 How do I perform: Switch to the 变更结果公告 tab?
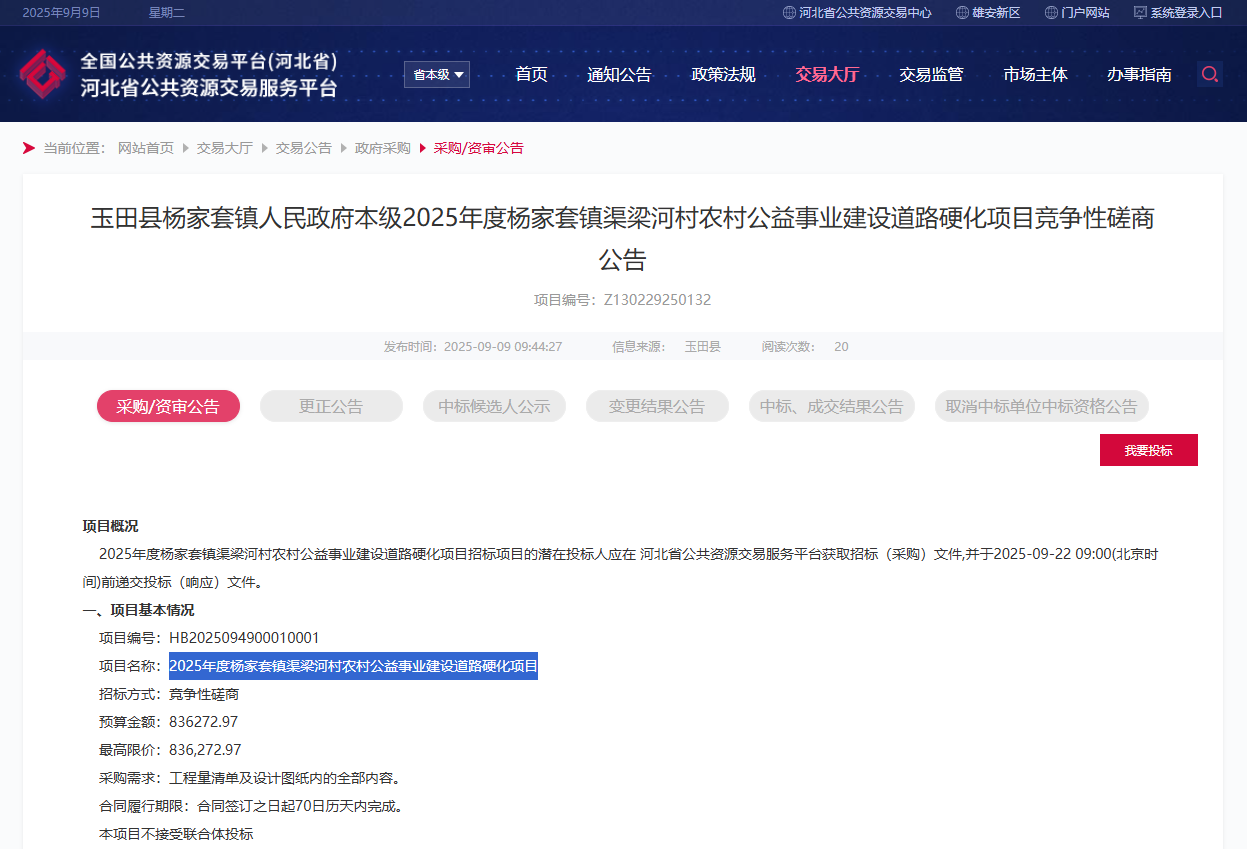657,406
